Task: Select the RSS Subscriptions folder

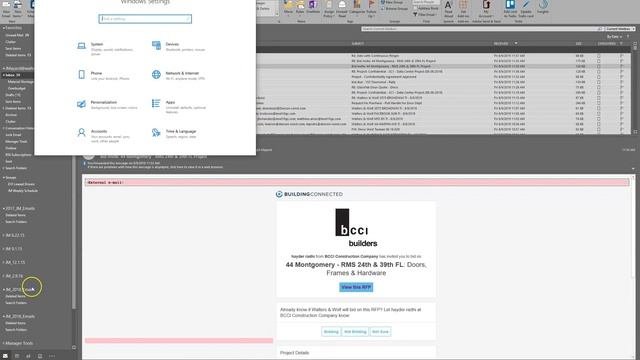Action: [18, 155]
